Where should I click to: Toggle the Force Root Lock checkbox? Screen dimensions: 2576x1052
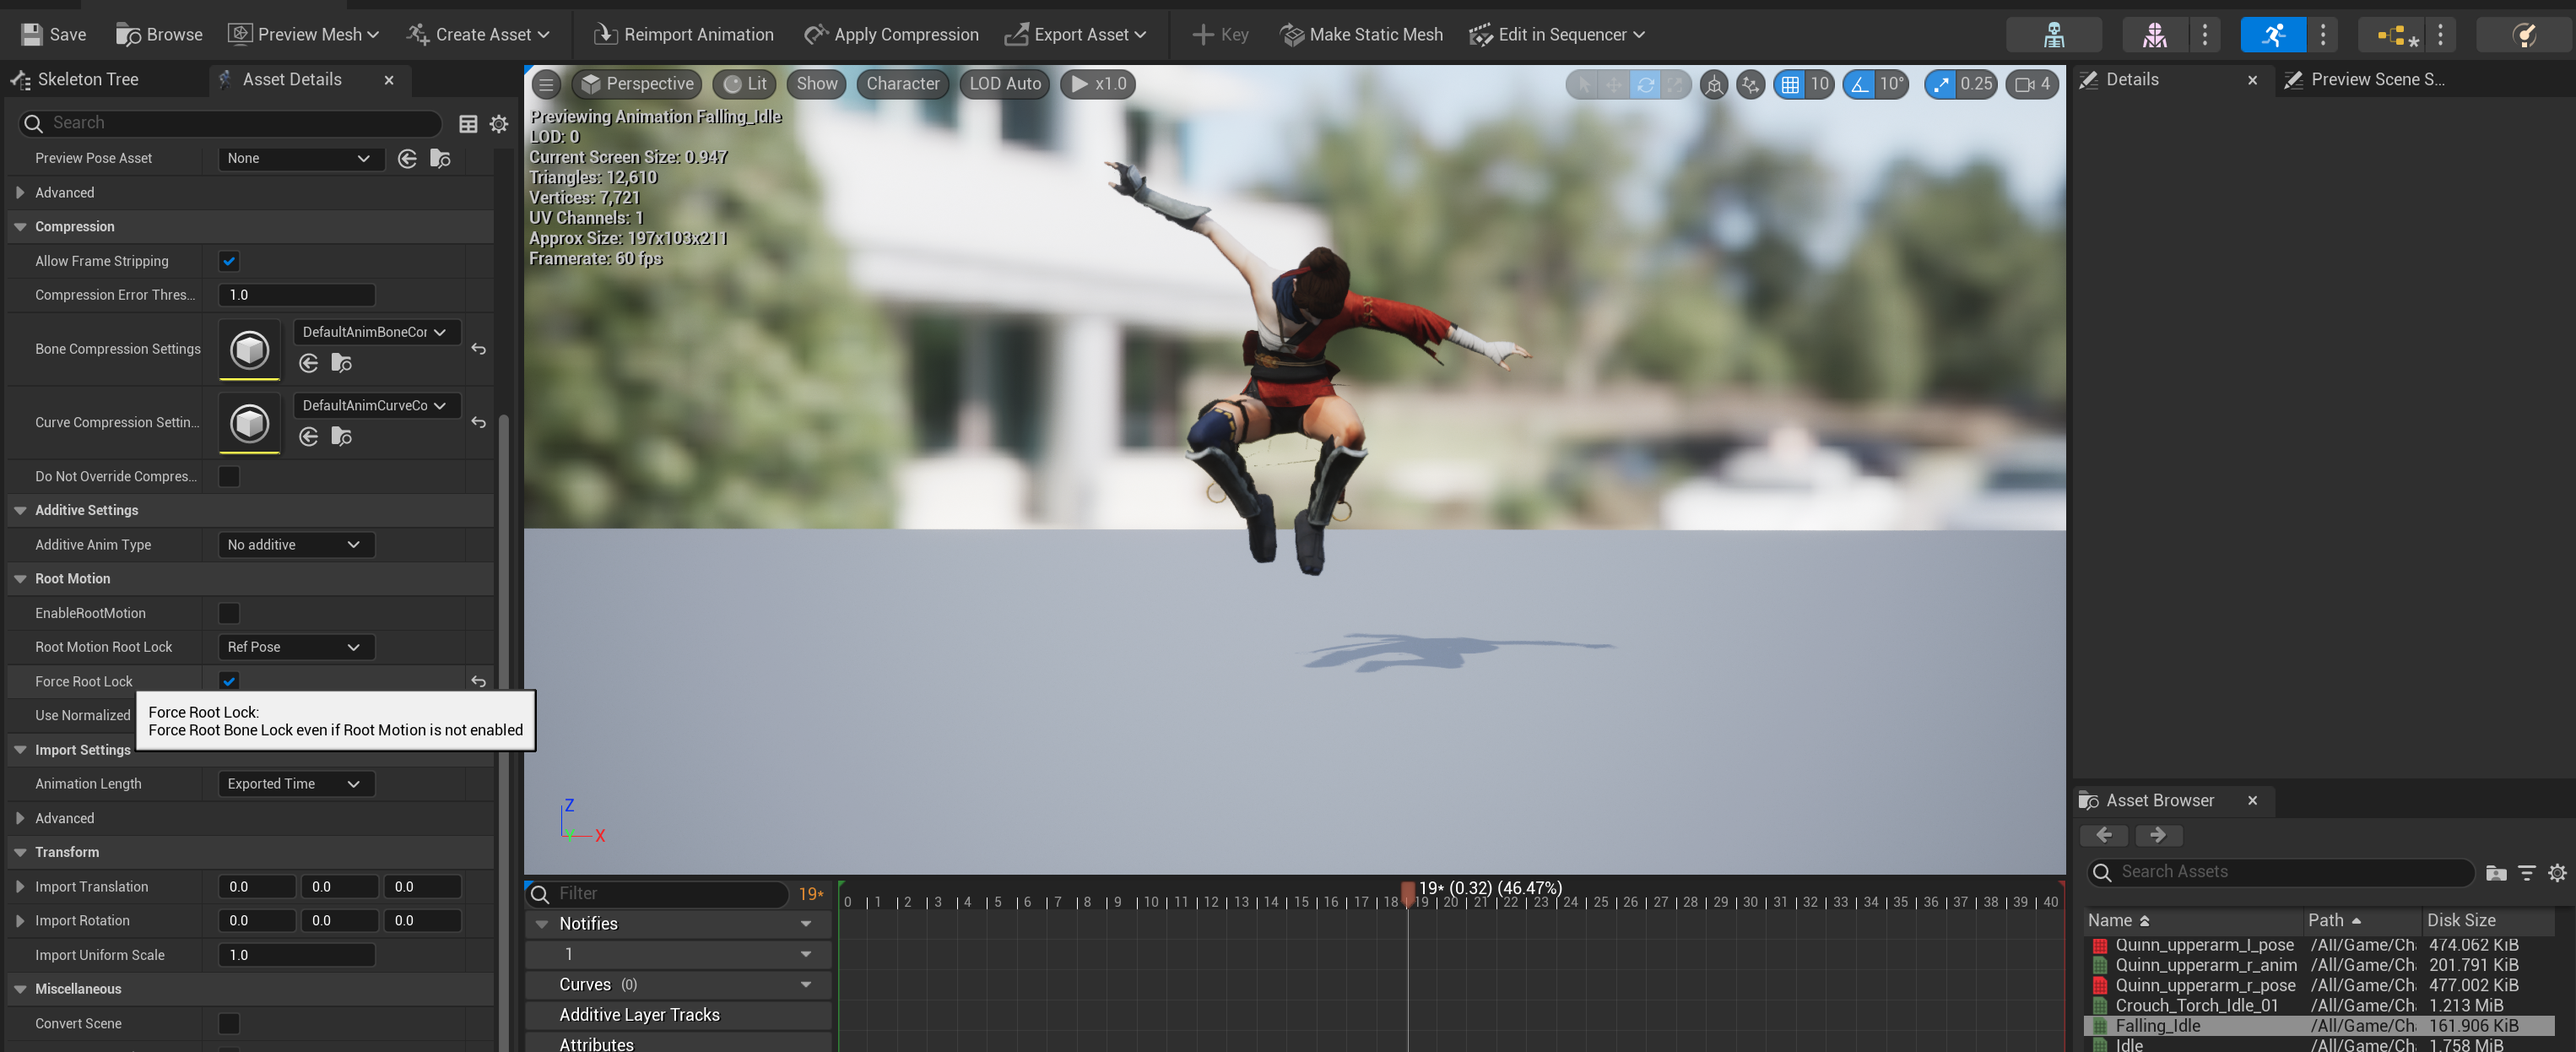(229, 681)
